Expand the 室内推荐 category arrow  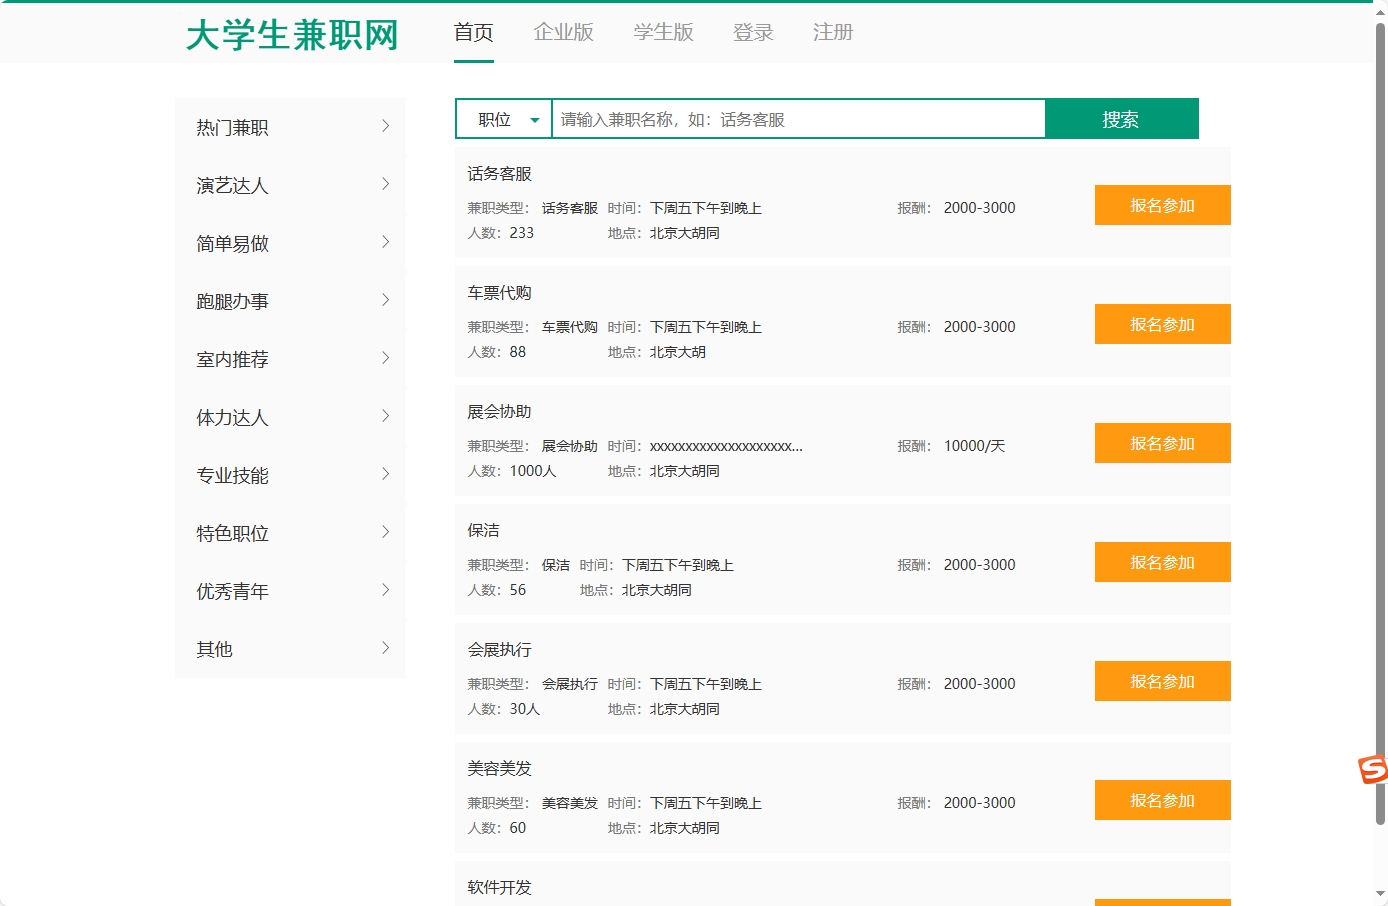click(x=386, y=358)
